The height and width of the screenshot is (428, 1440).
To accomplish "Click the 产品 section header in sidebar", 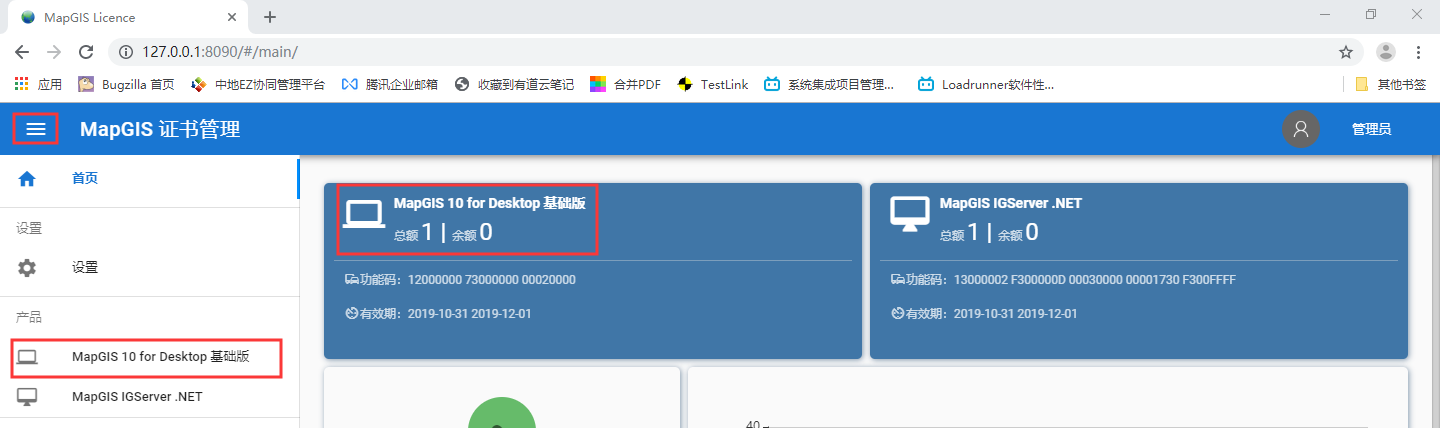I will (x=29, y=317).
